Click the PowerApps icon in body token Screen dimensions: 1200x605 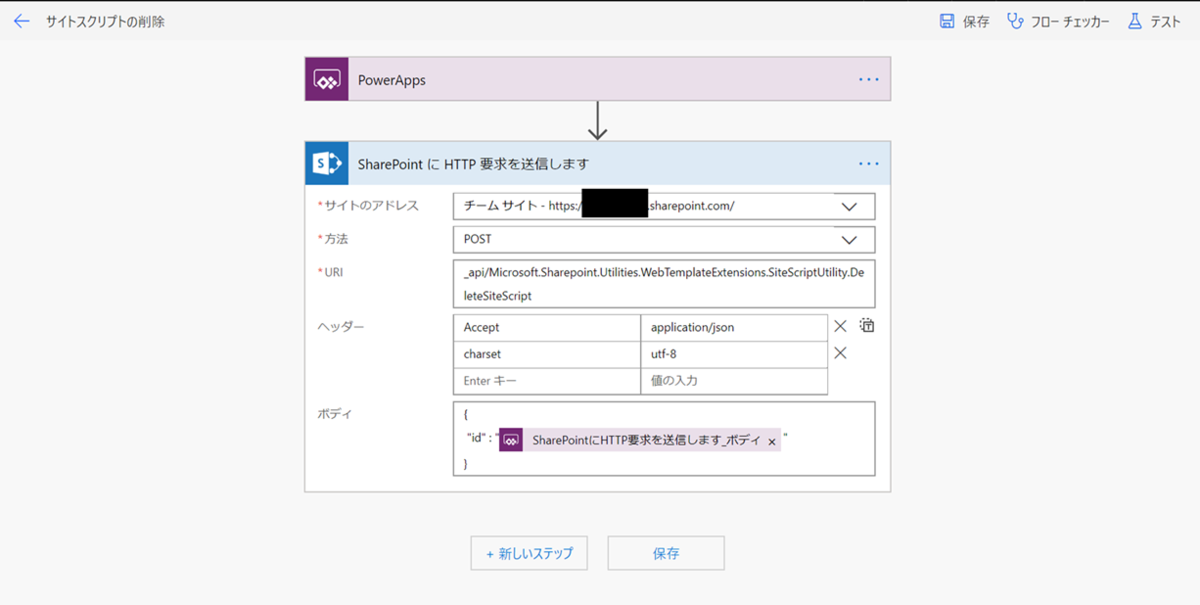511,440
